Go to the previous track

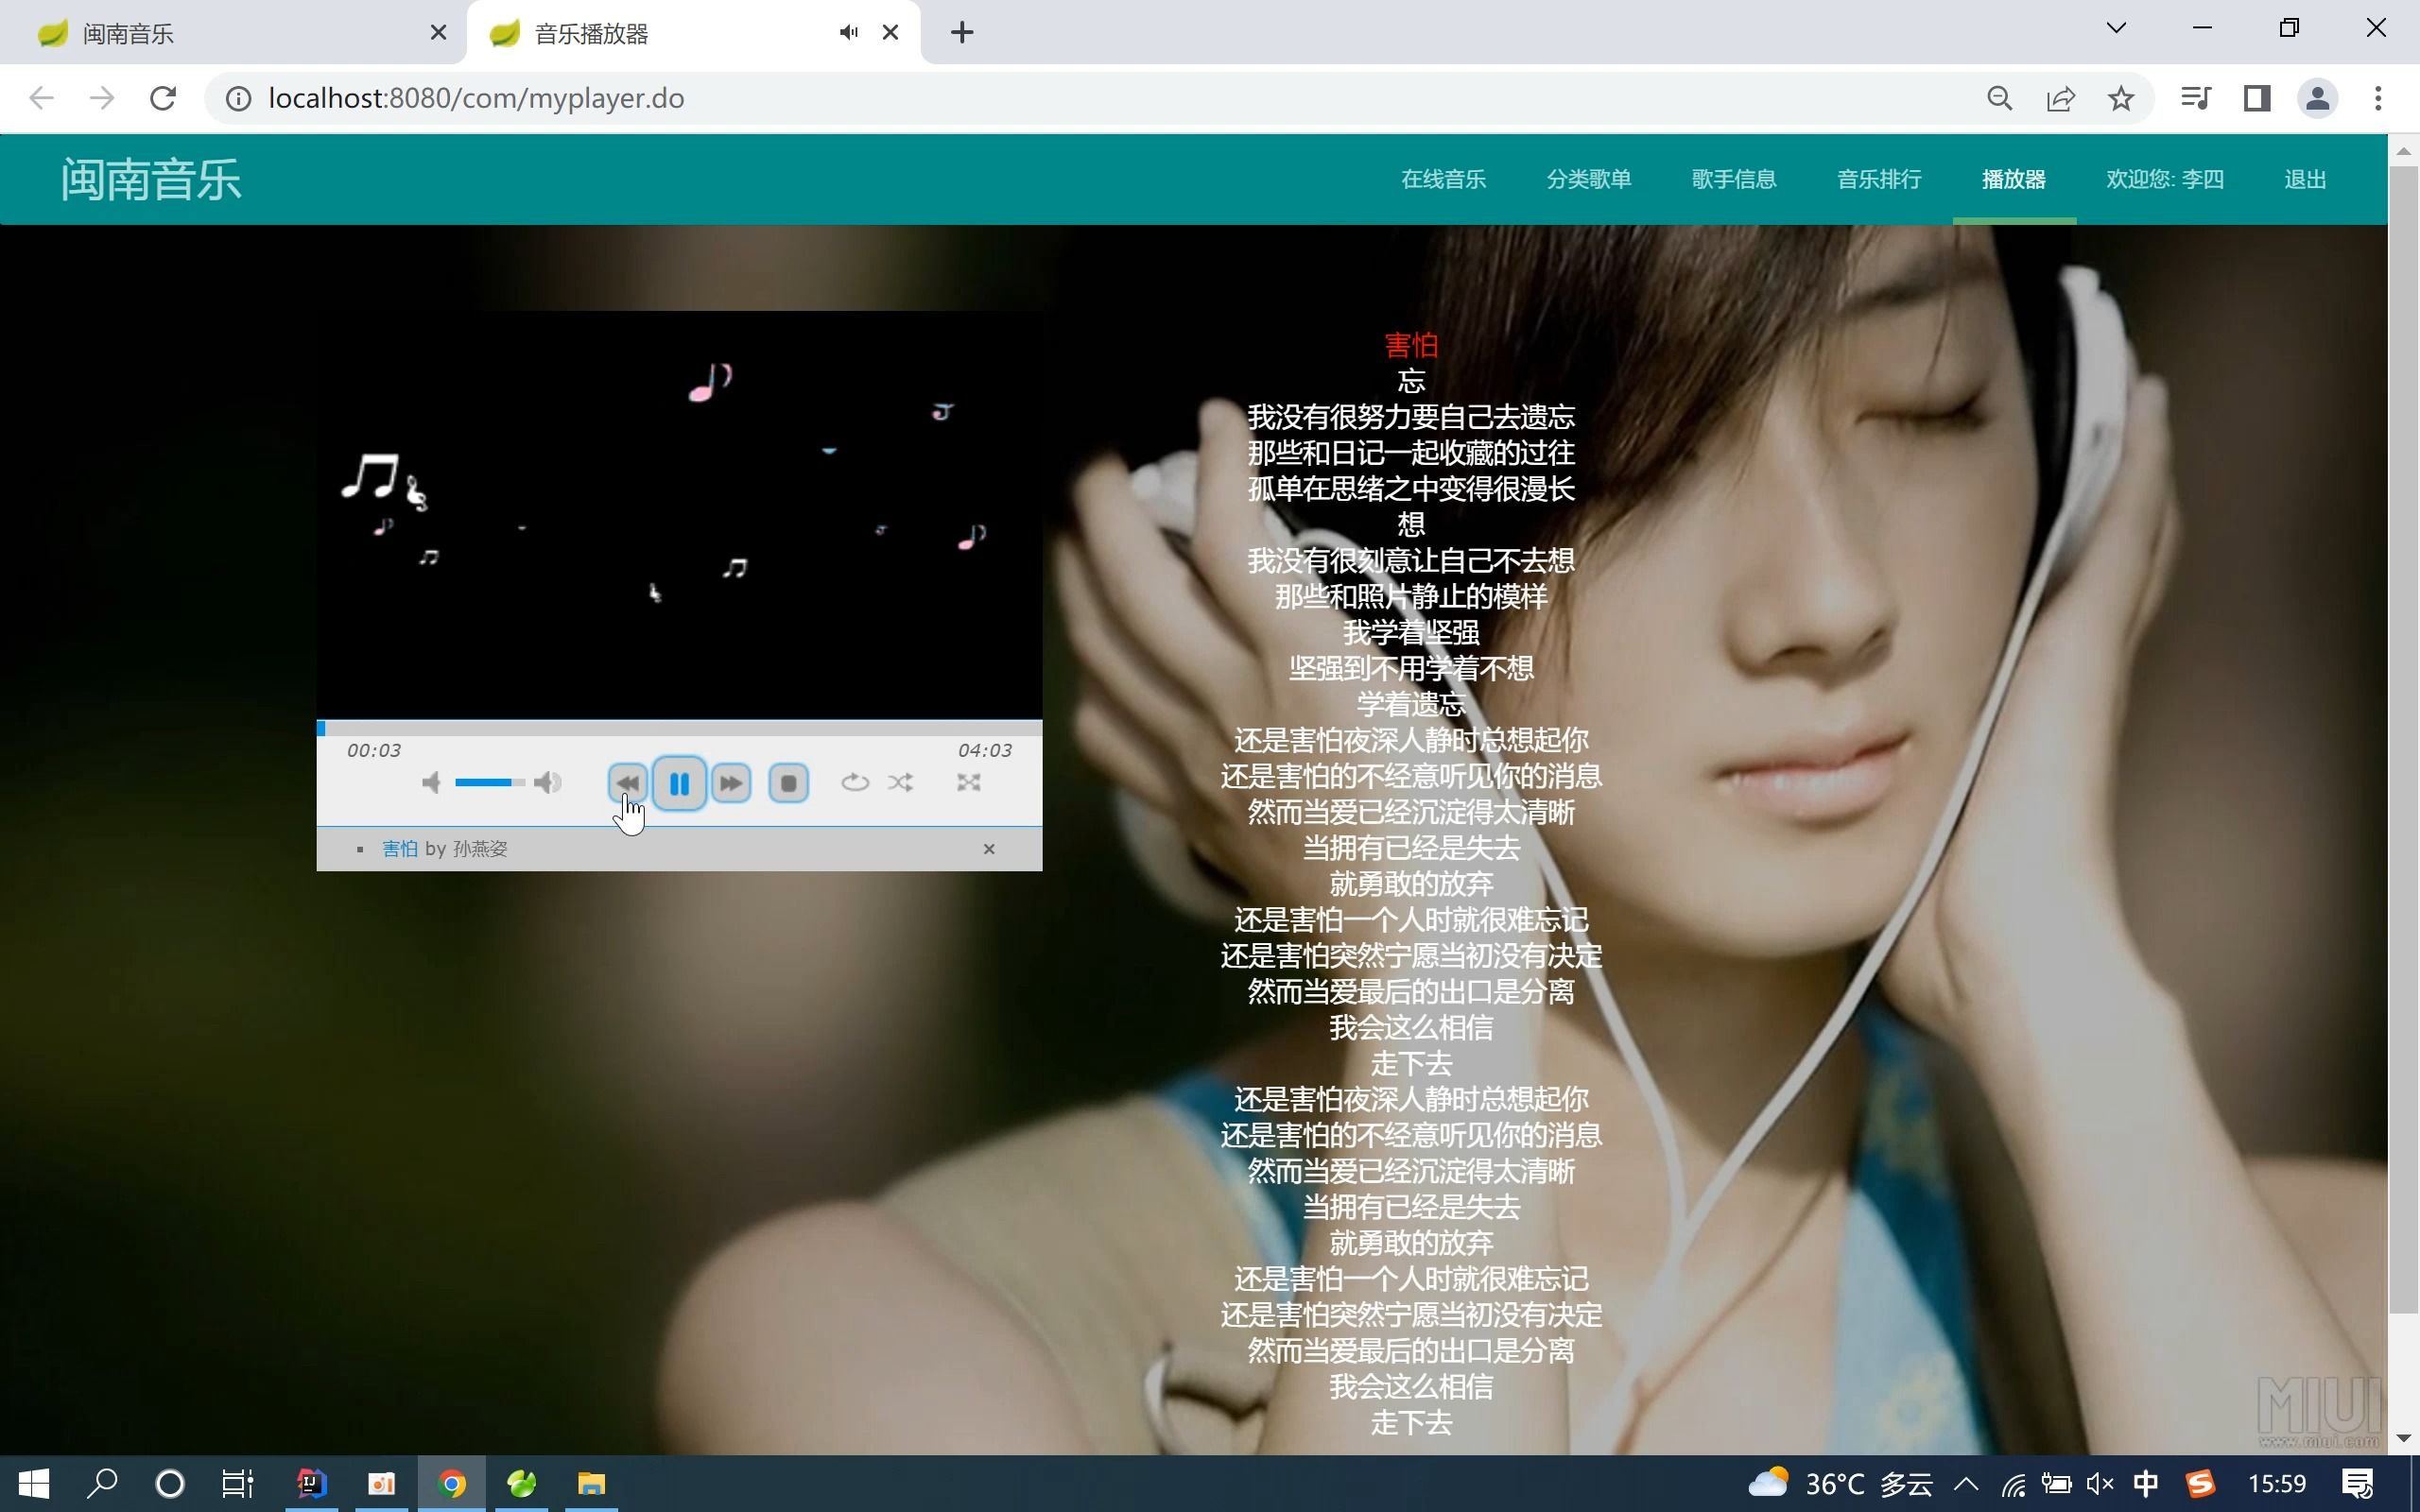[x=627, y=782]
